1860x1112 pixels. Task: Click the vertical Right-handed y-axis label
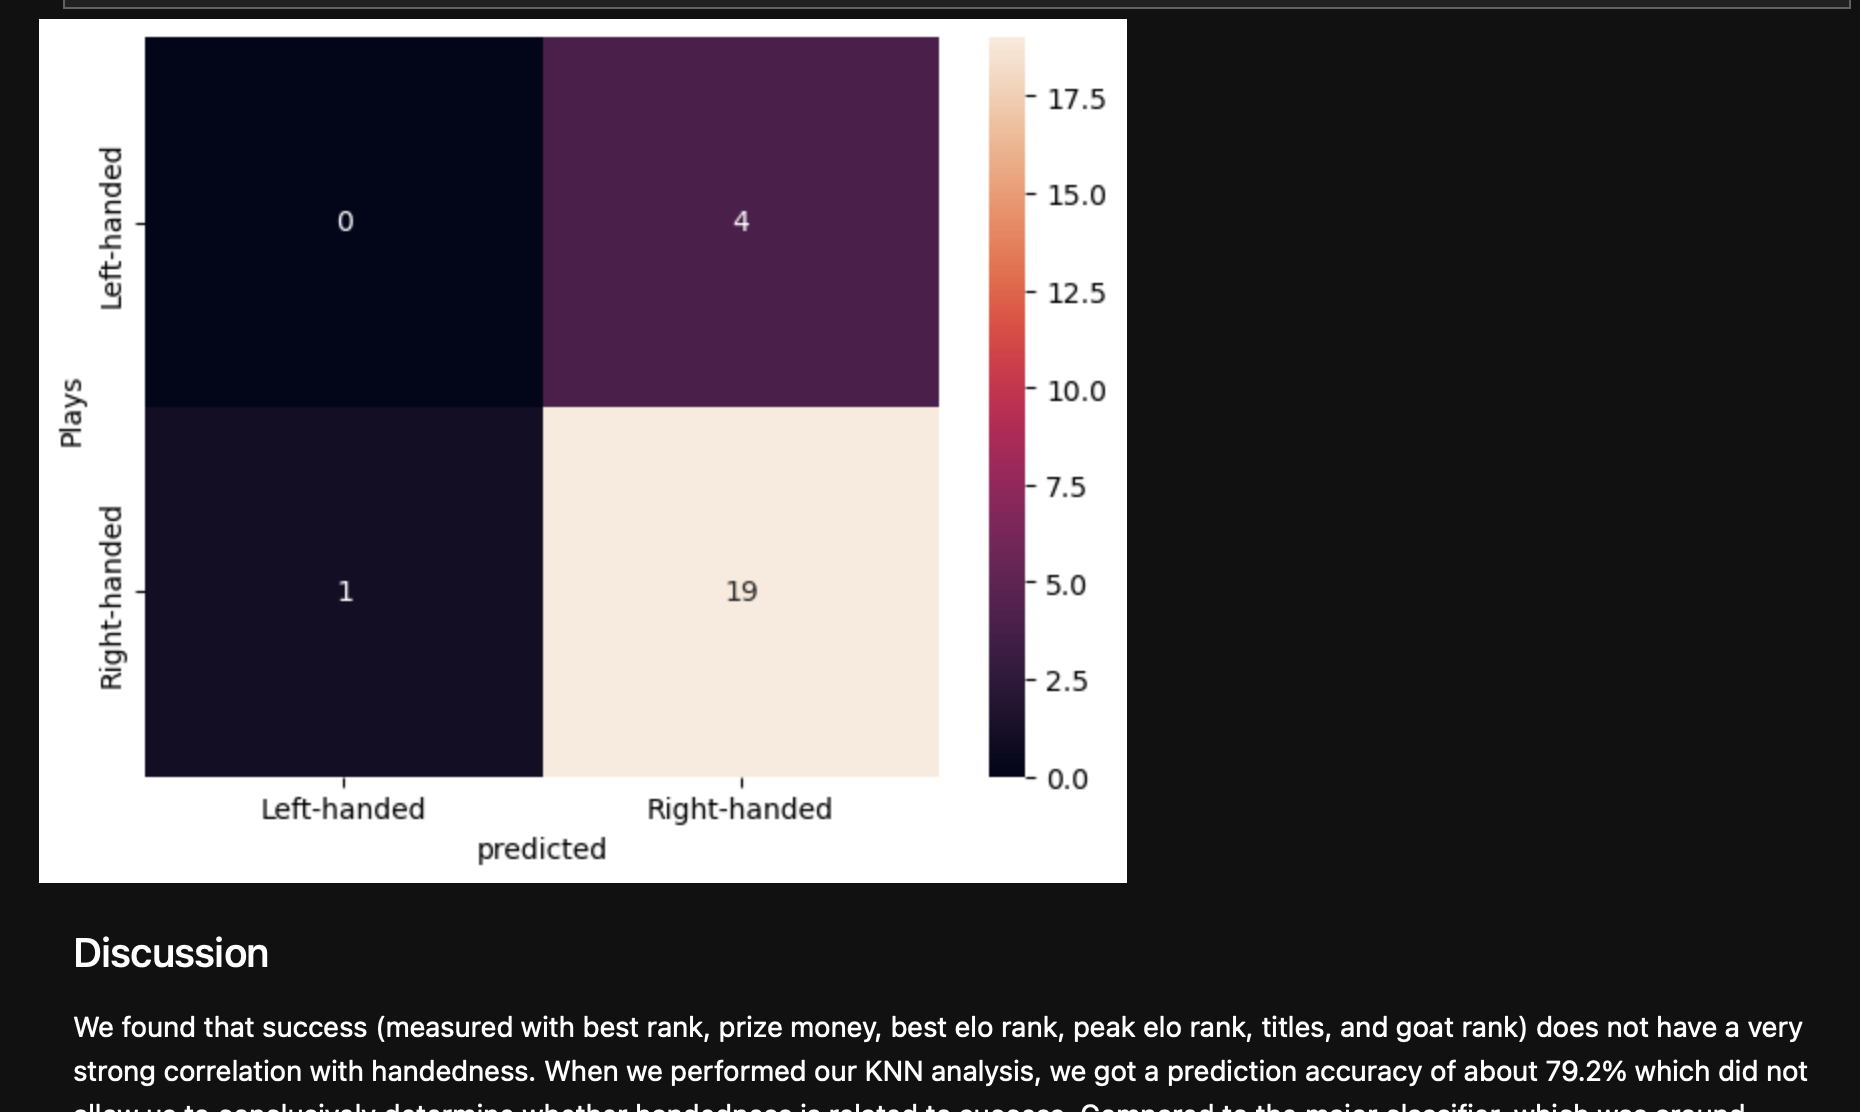tap(111, 598)
